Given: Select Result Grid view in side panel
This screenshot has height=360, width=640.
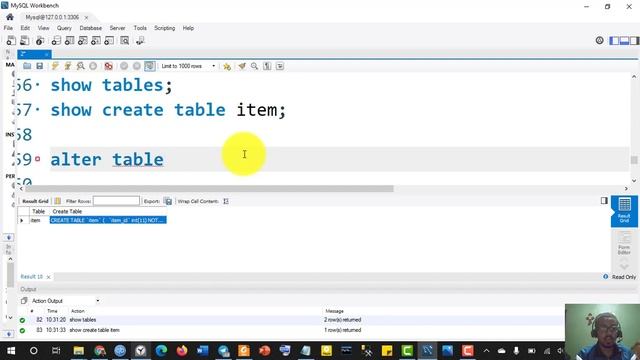Looking at the screenshot, I should pos(624,211).
